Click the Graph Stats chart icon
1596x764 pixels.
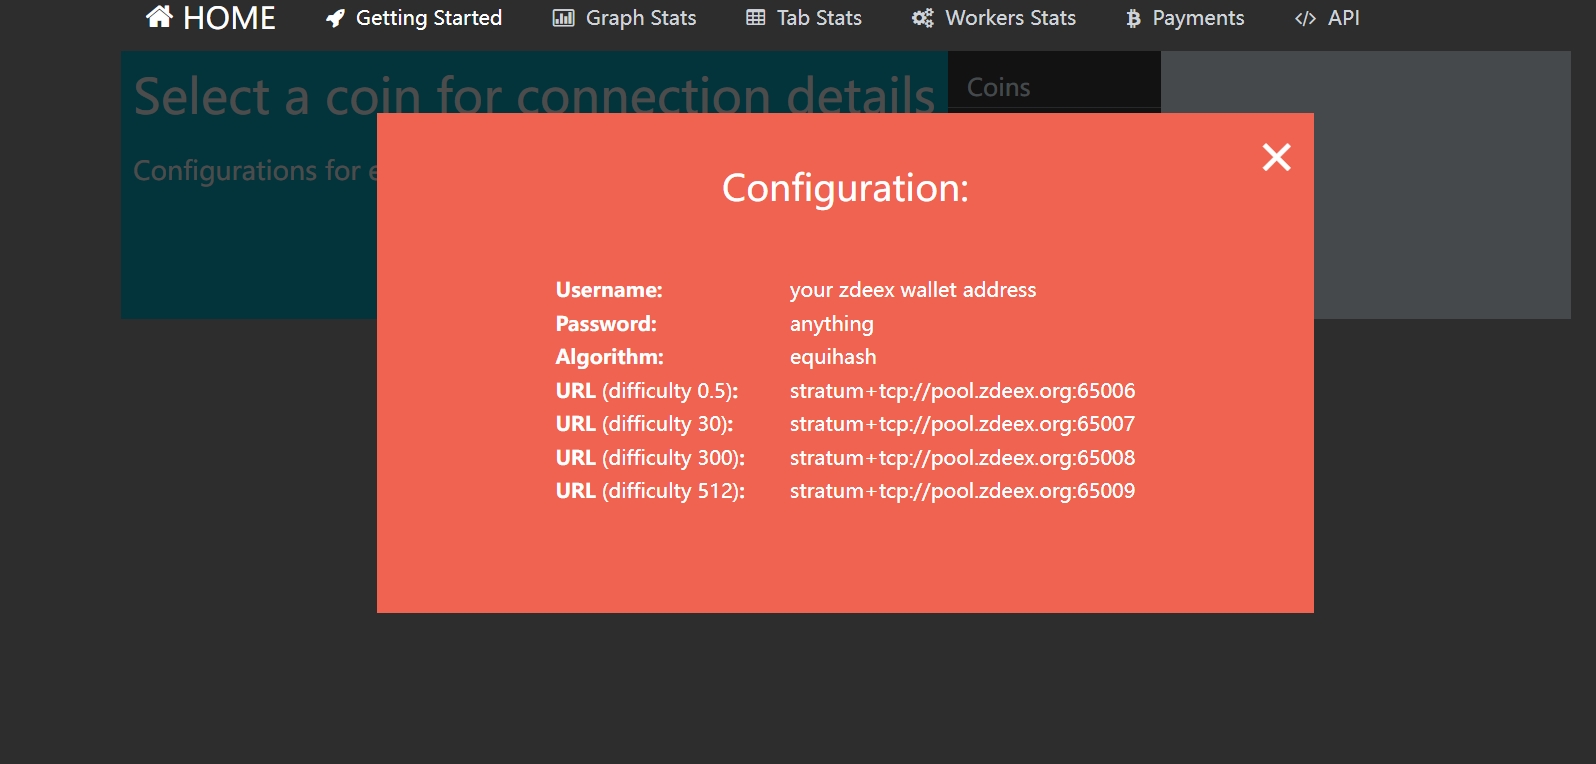coord(564,18)
